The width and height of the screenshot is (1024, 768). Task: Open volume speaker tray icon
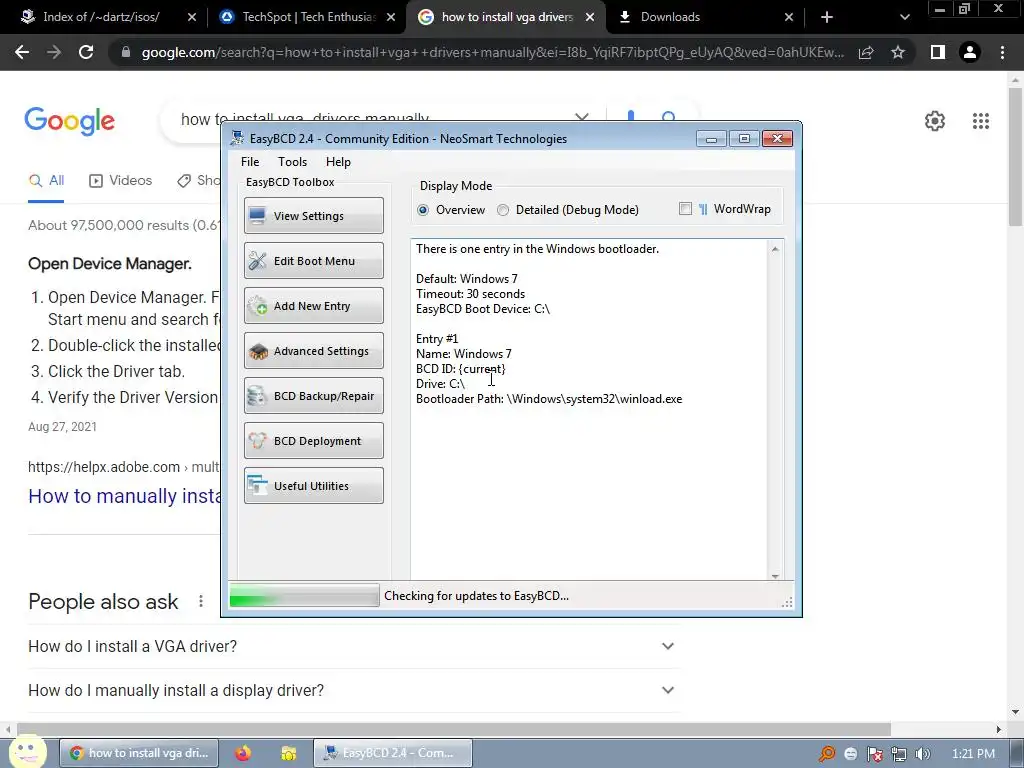pyautogui.click(x=922, y=754)
